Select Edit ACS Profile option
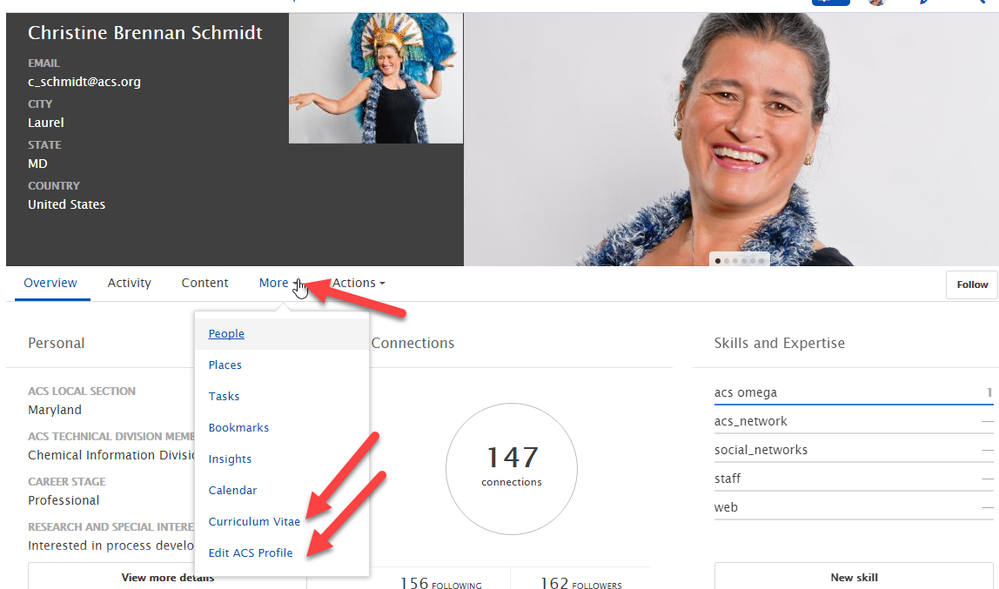 pyautogui.click(x=250, y=553)
